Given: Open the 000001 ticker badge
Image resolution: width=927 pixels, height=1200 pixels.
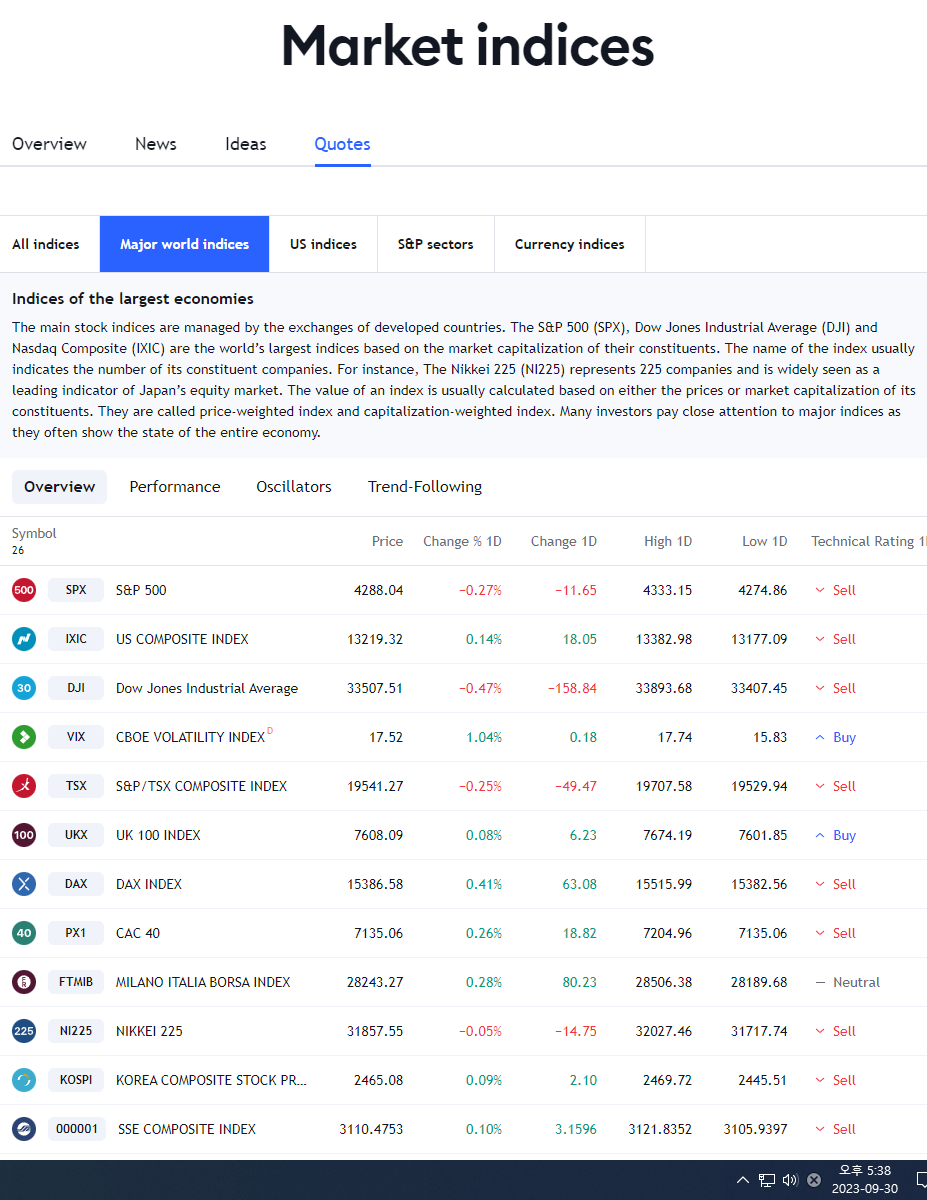Looking at the screenshot, I should coord(77,1129).
